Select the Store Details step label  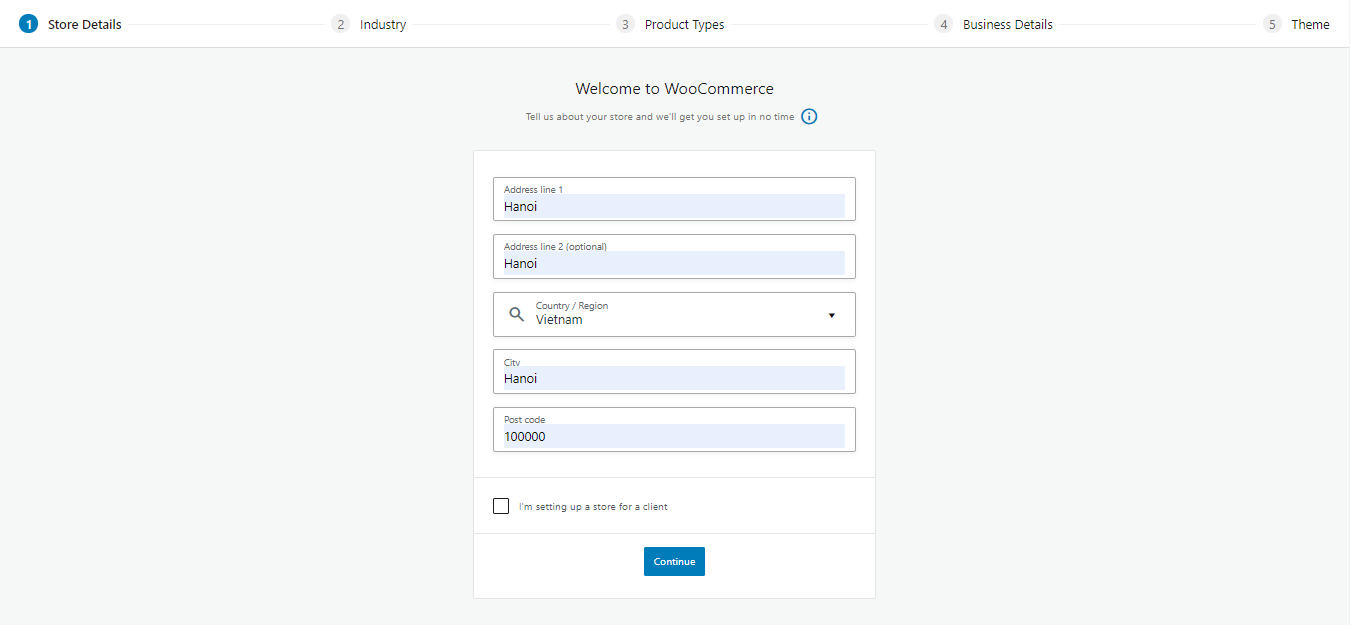click(85, 25)
